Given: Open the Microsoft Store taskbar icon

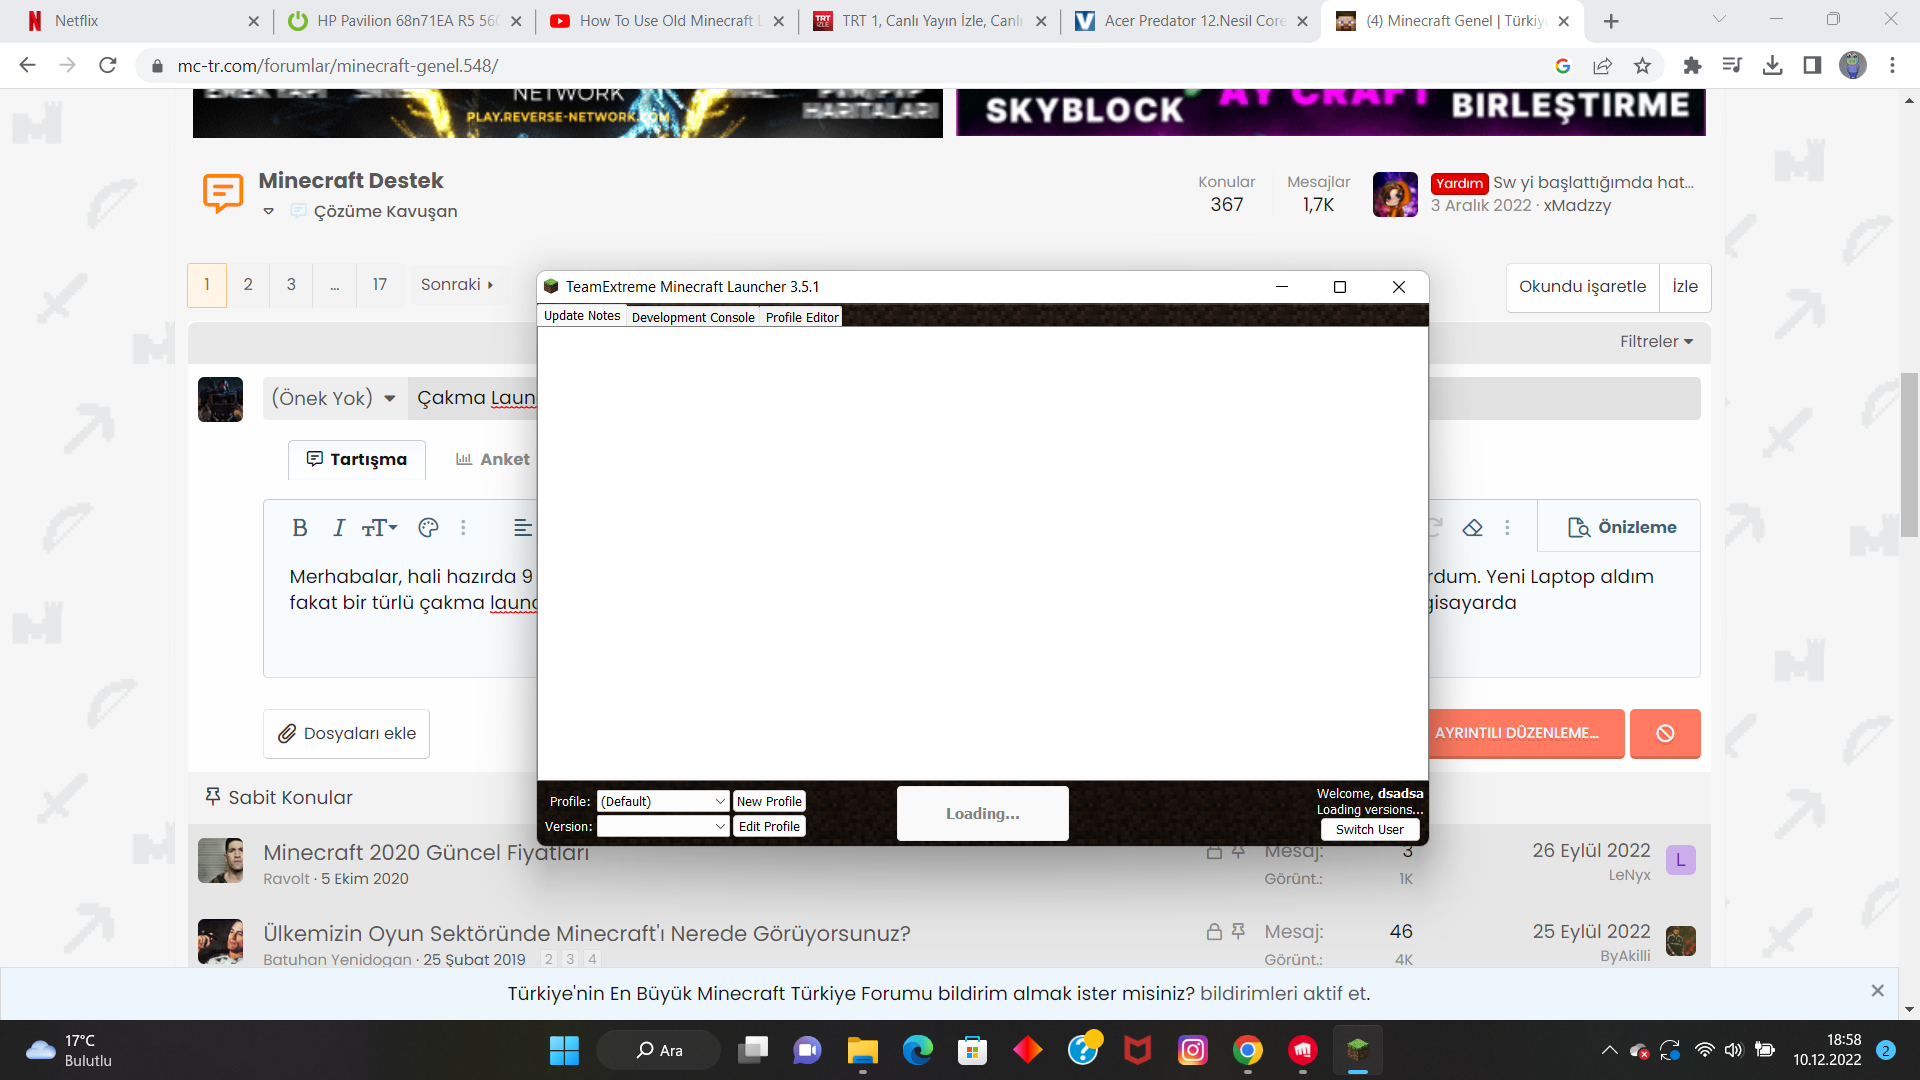Looking at the screenshot, I should [x=972, y=1050].
